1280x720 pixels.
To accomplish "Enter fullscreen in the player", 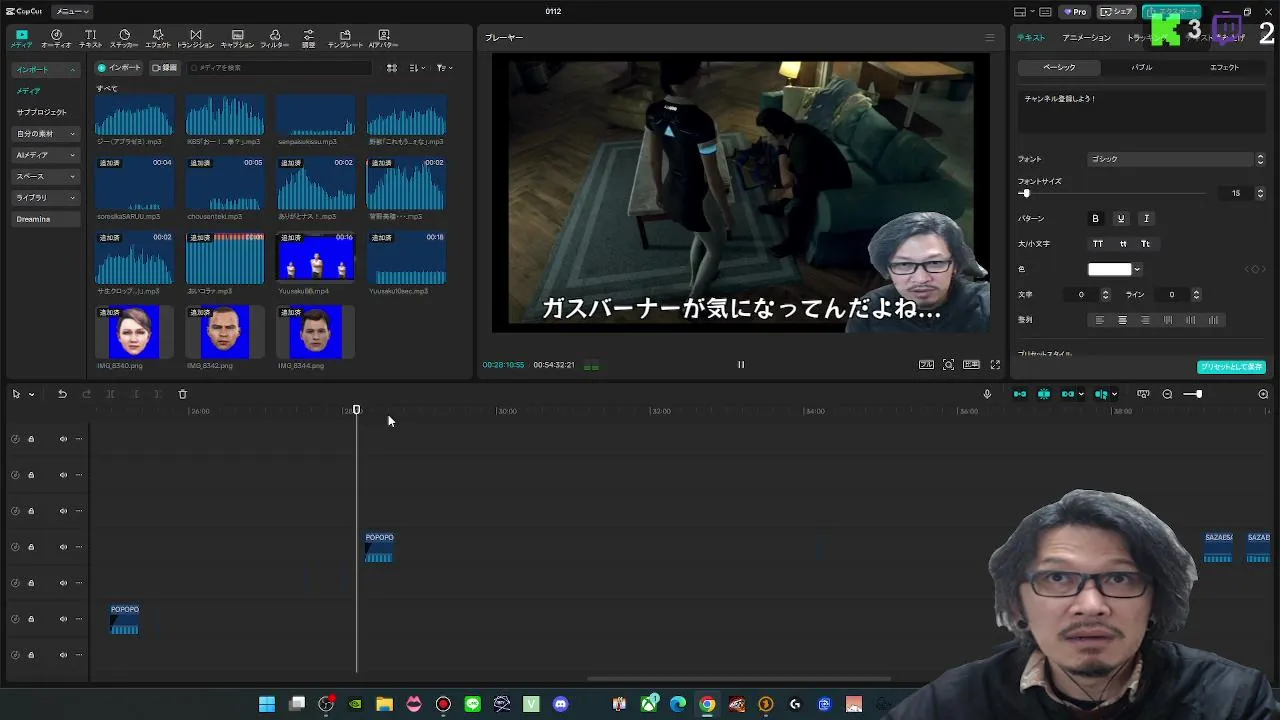I will tap(995, 365).
